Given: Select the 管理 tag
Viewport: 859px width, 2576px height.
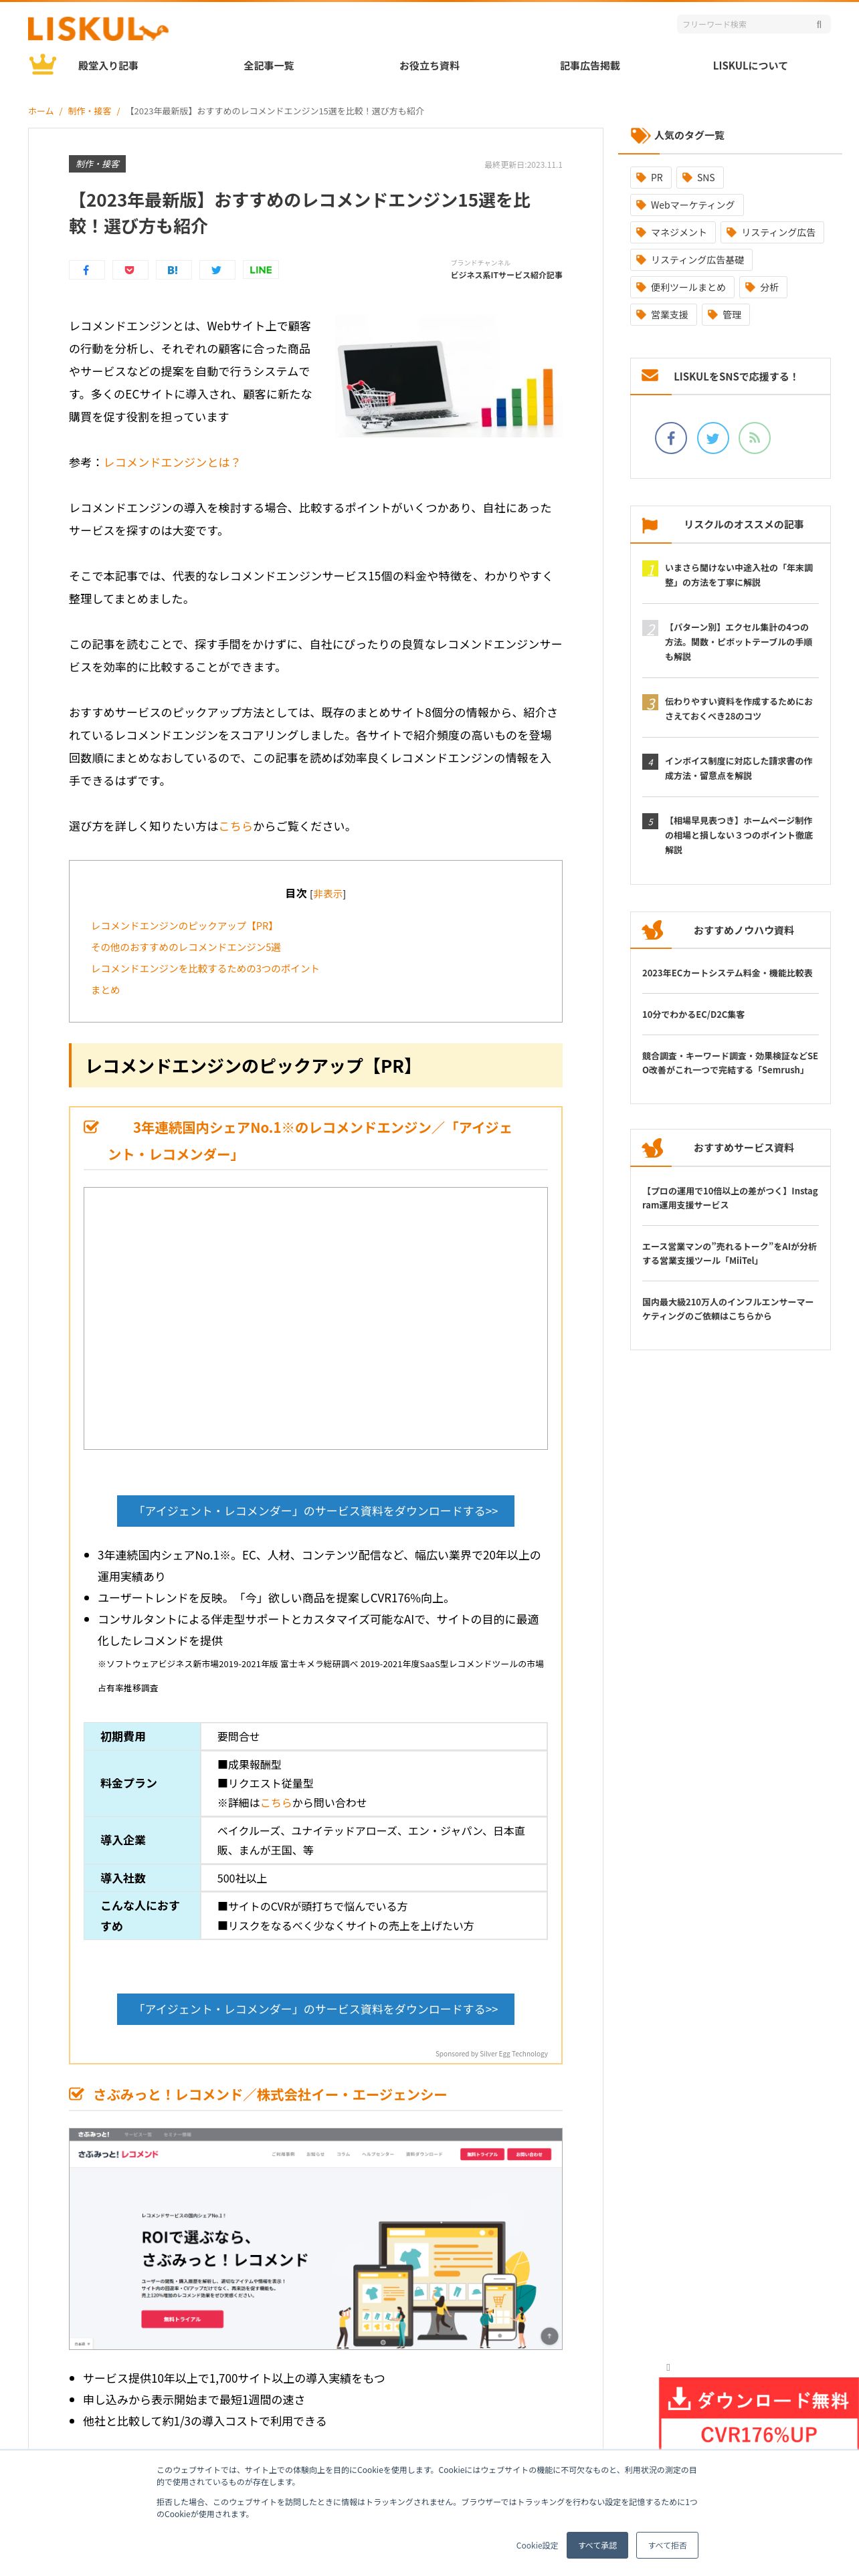Looking at the screenshot, I should tap(725, 314).
